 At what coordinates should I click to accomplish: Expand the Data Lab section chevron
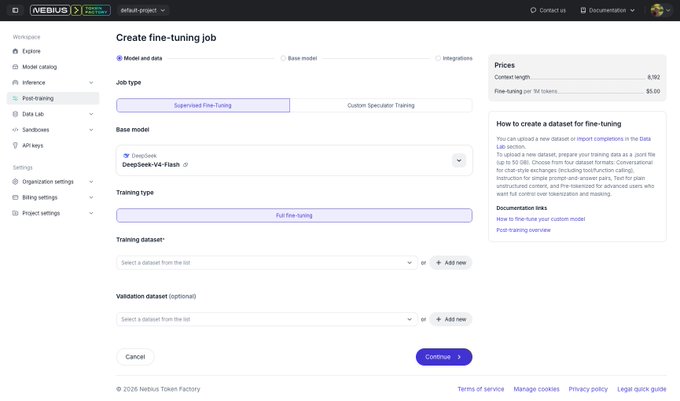(91, 114)
